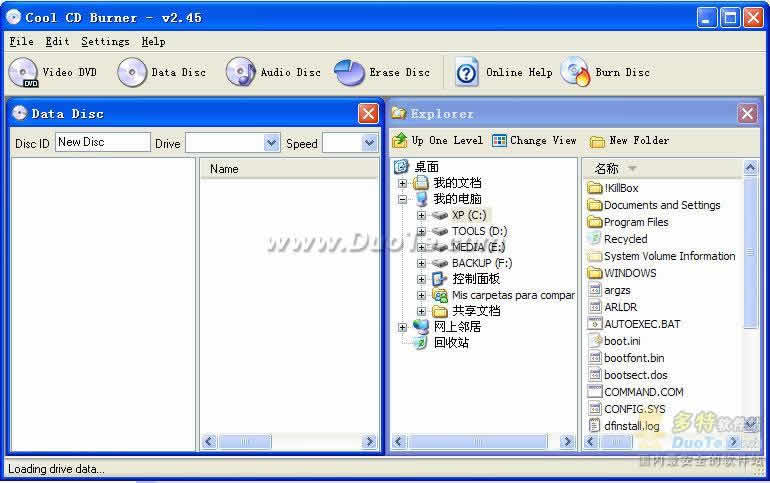This screenshot has height=483, width=770.
Task: Click the Disc ID input field
Action: [102, 142]
